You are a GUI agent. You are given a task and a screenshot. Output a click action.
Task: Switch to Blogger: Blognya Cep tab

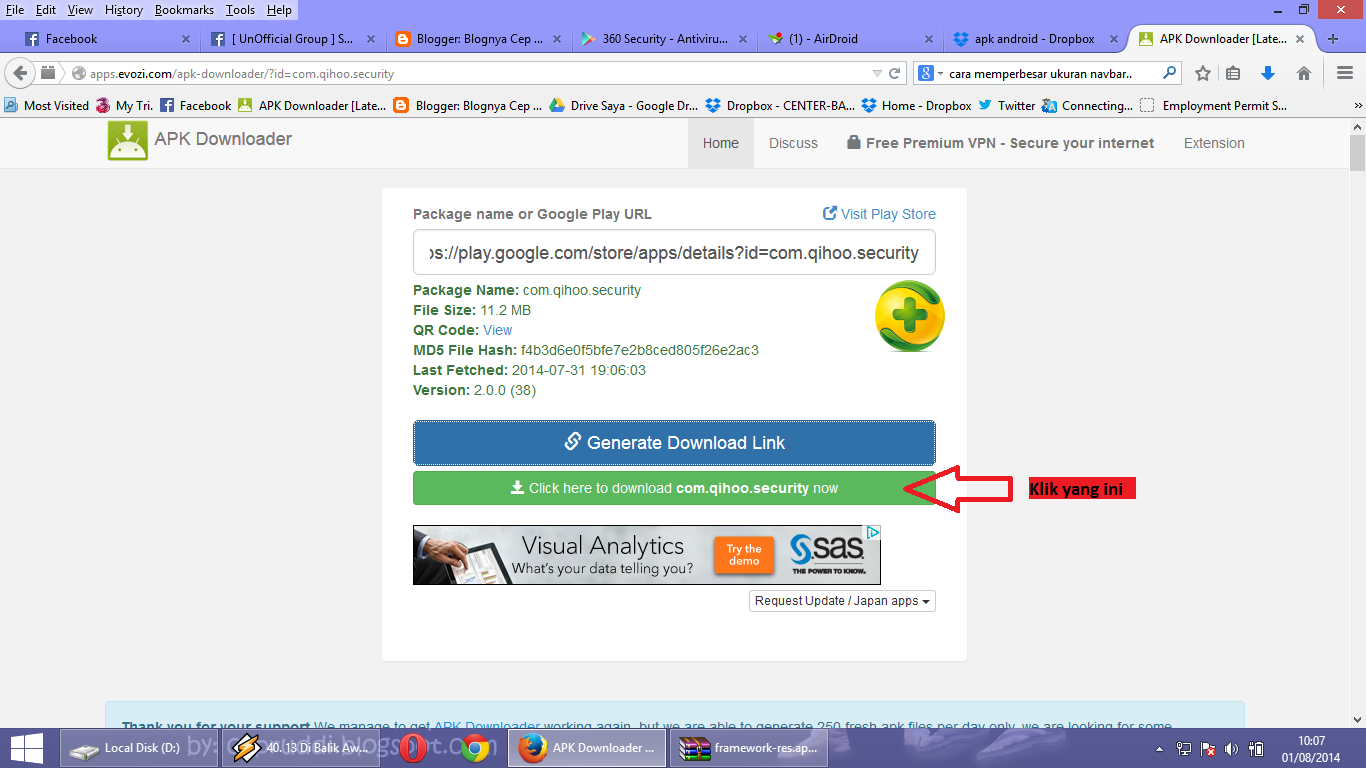[478, 39]
